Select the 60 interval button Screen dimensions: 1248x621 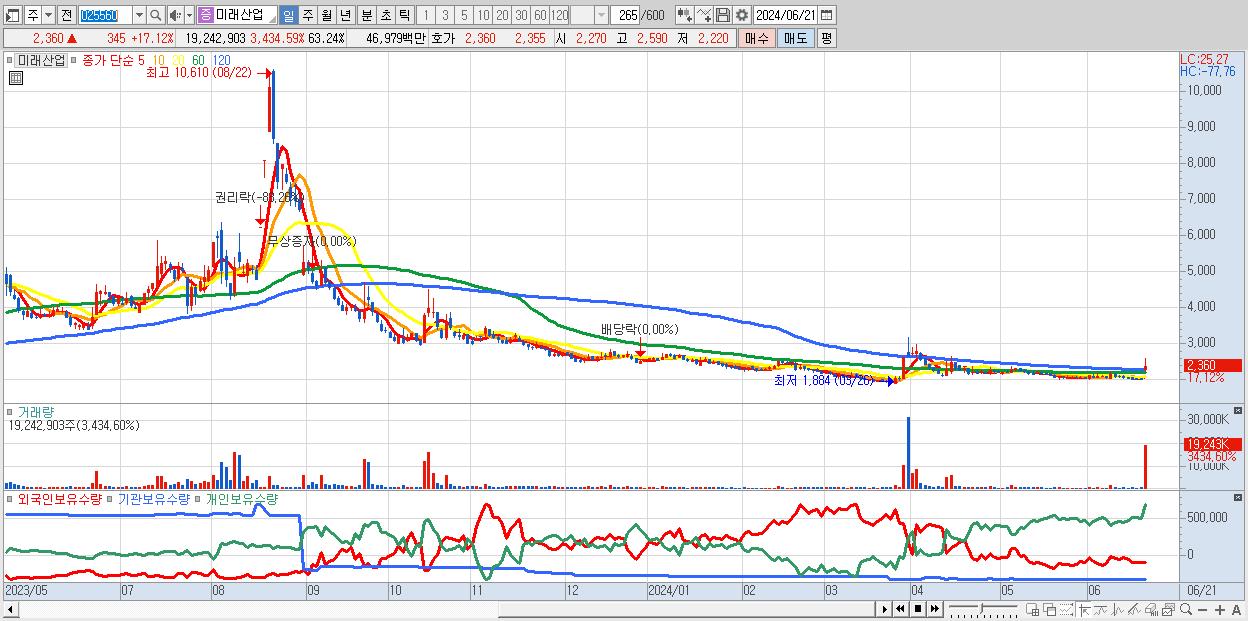540,15
